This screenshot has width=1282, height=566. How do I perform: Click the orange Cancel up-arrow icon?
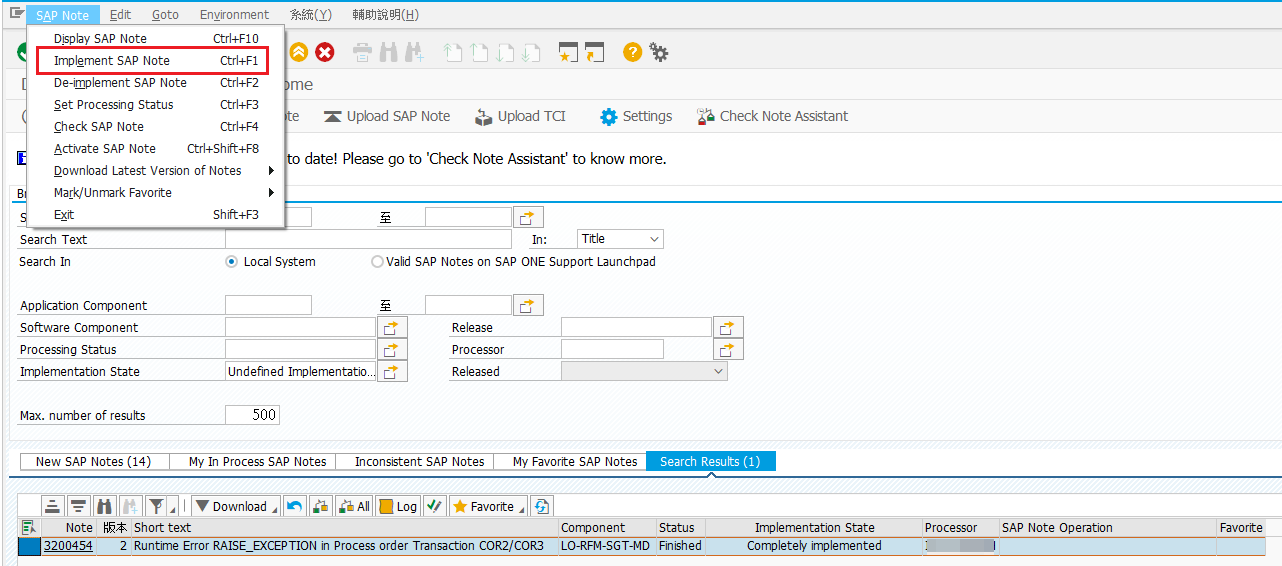(x=298, y=52)
